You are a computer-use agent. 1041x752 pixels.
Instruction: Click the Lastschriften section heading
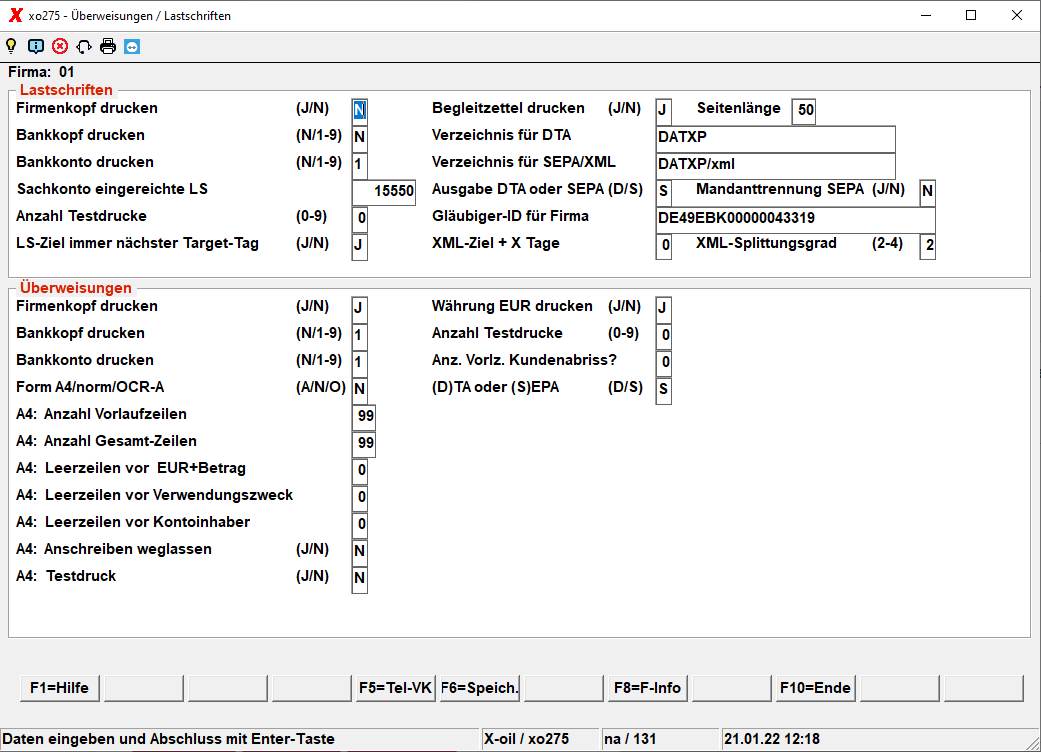[x=66, y=90]
